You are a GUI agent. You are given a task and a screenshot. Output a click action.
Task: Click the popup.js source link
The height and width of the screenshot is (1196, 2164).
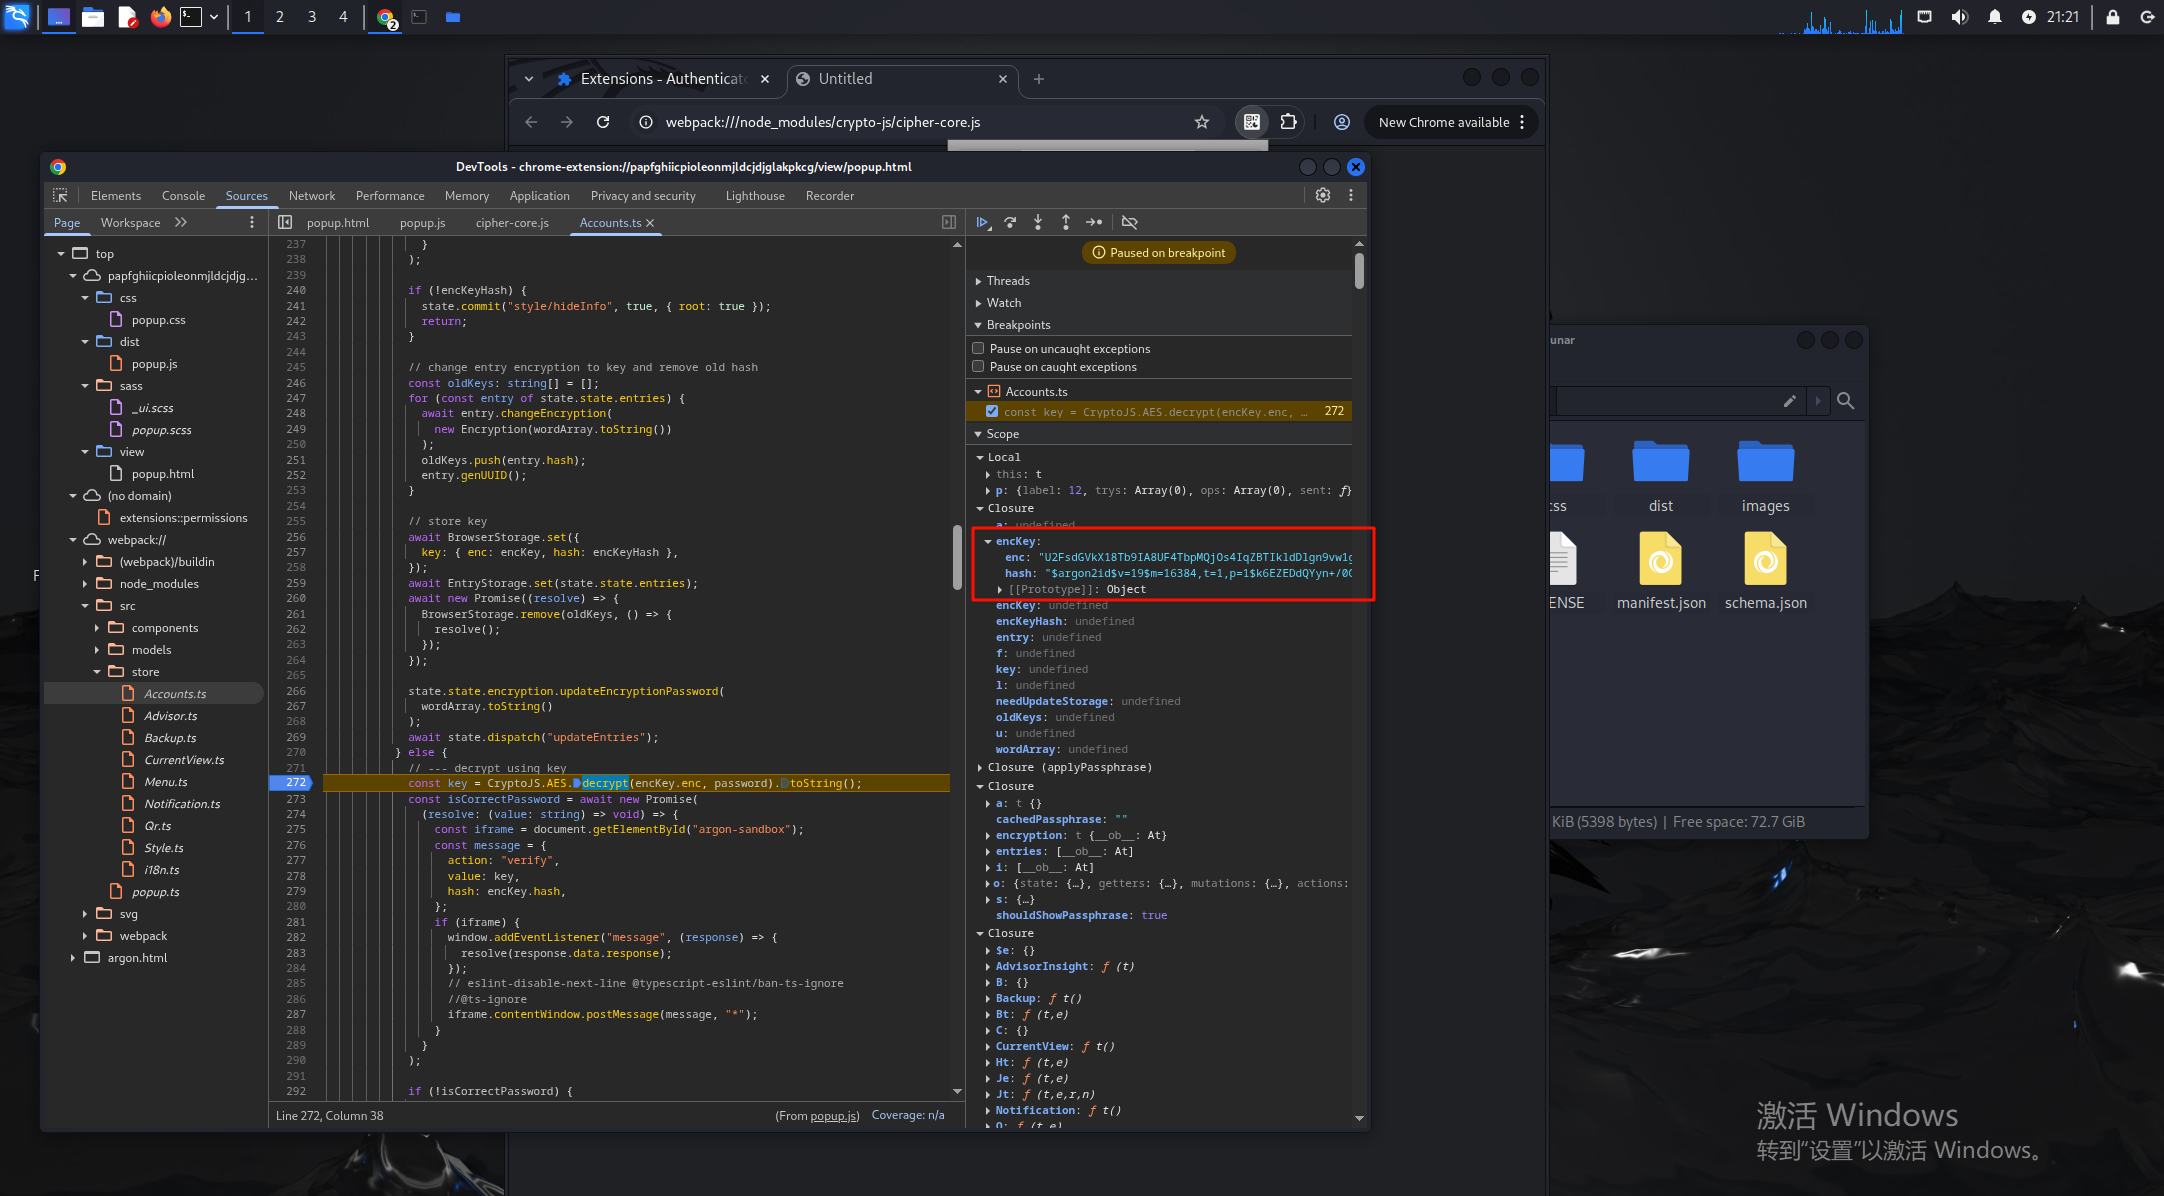click(832, 1115)
